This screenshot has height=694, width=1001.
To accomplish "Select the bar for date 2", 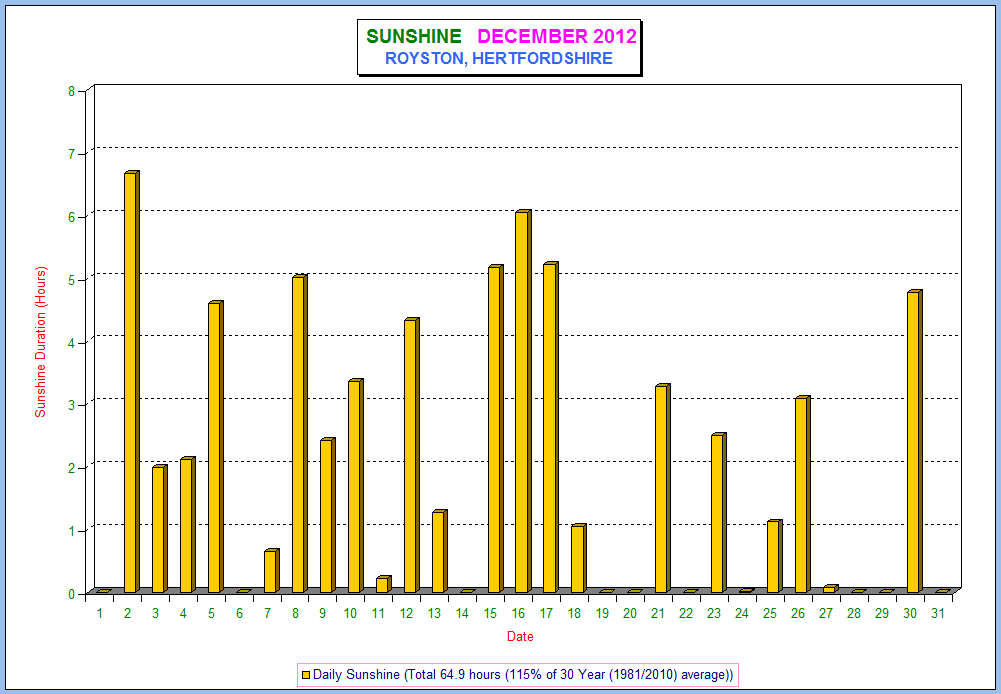I will pos(132,382).
